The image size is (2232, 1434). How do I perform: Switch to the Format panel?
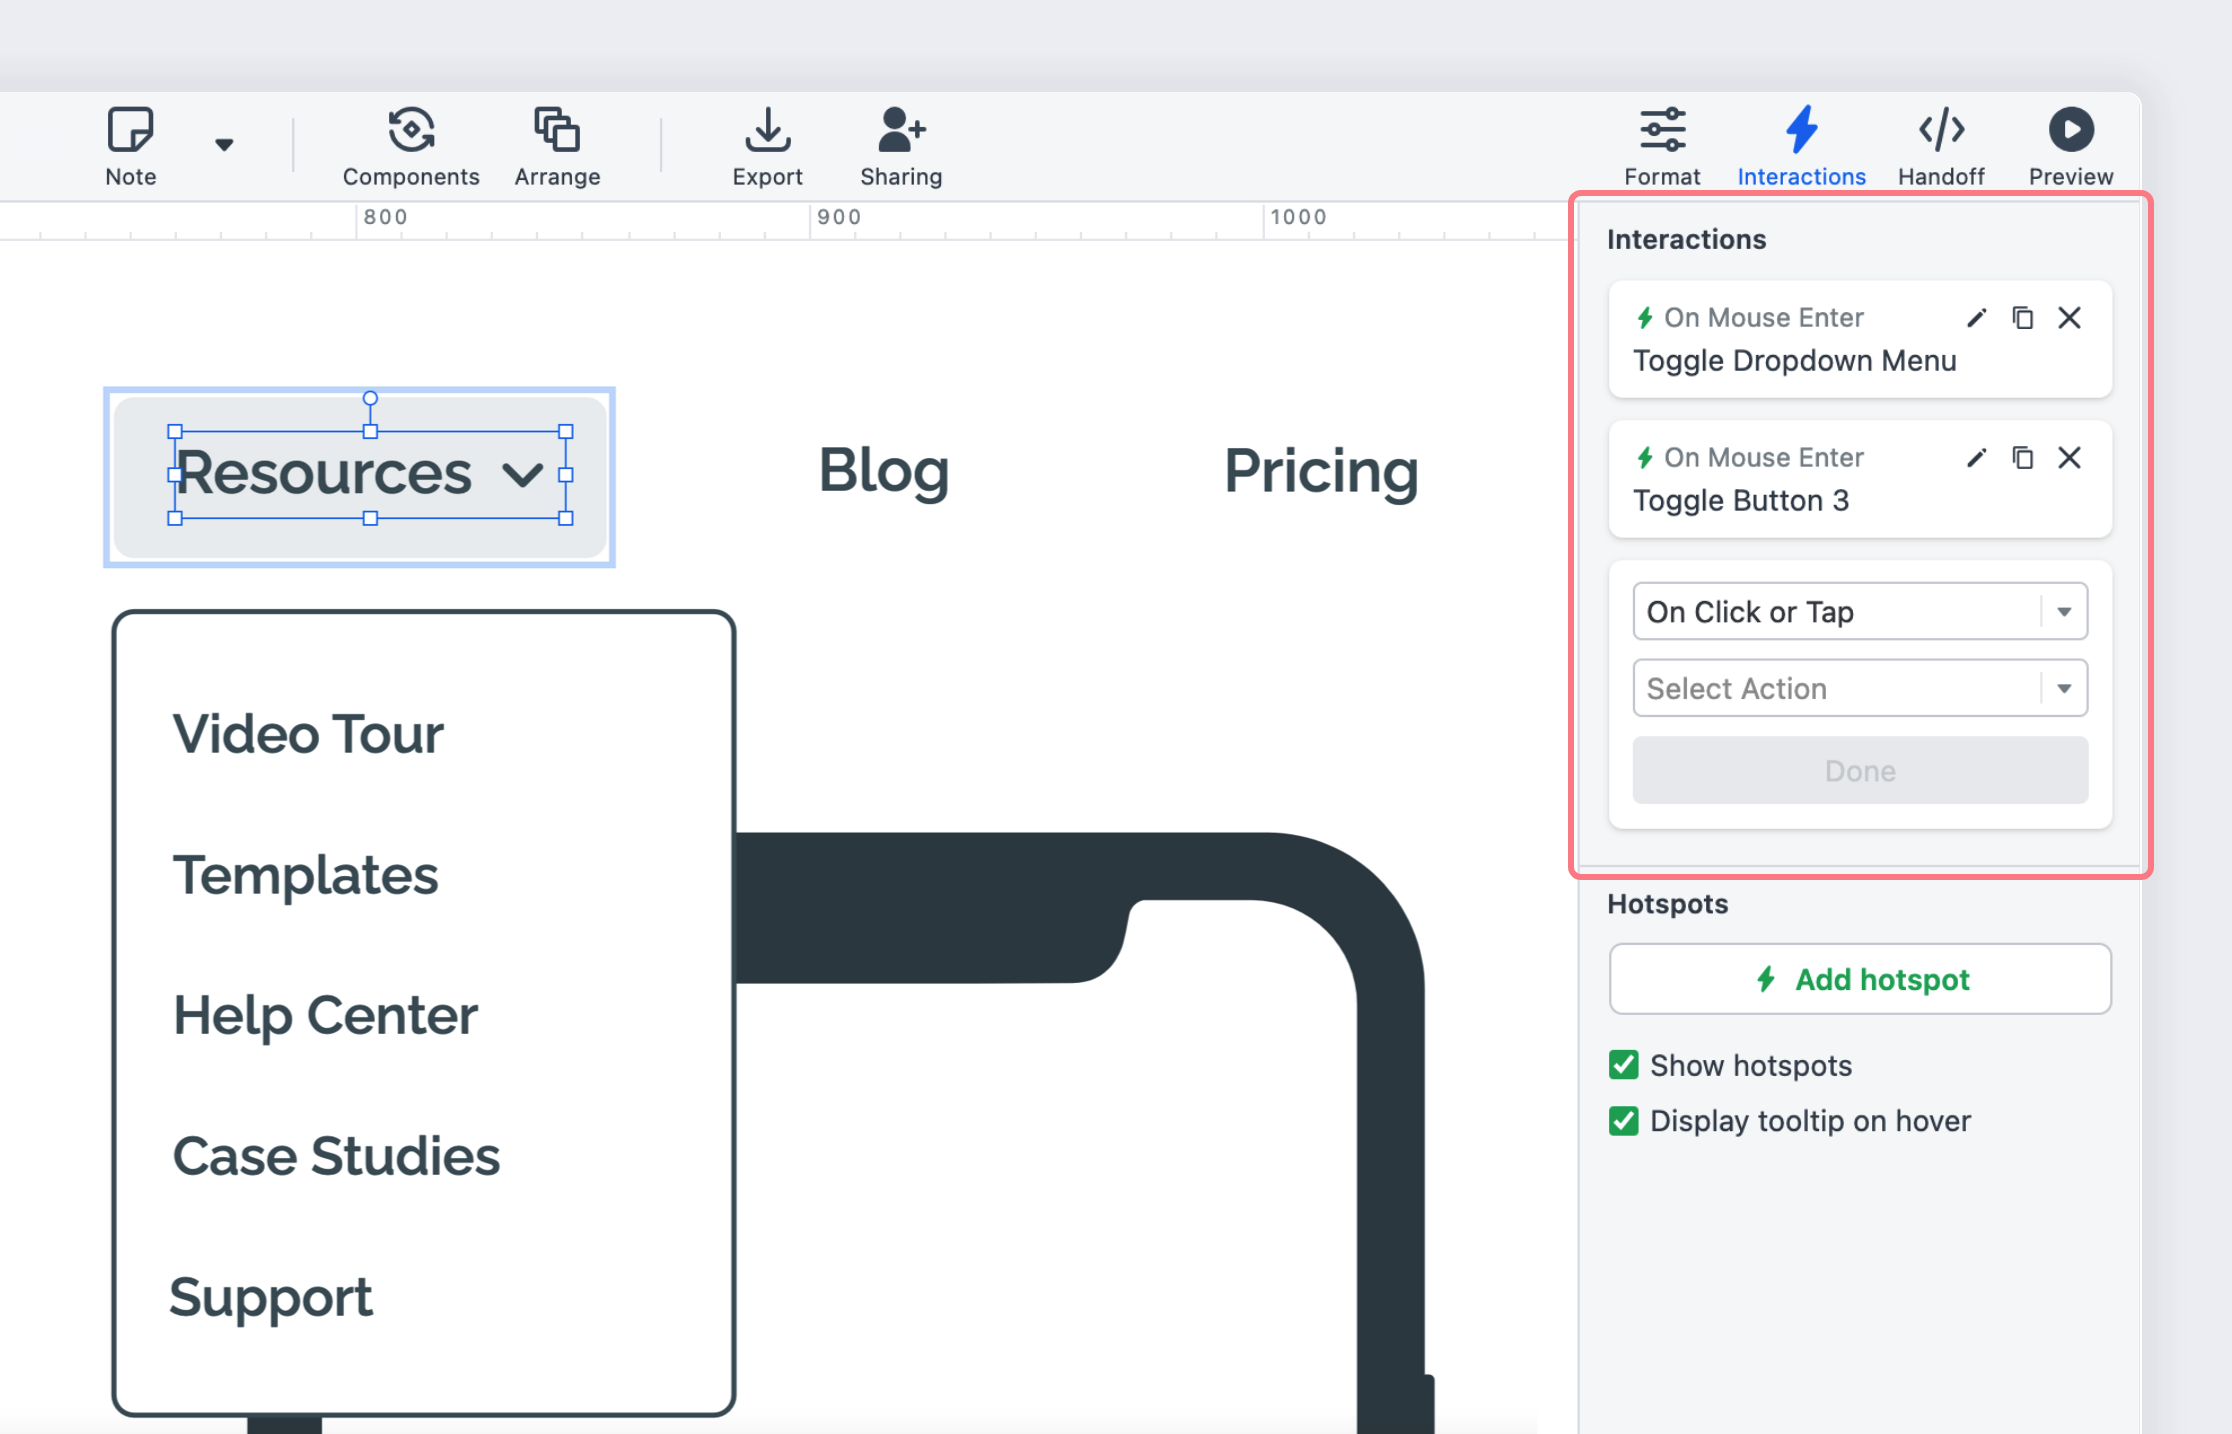(x=1662, y=147)
